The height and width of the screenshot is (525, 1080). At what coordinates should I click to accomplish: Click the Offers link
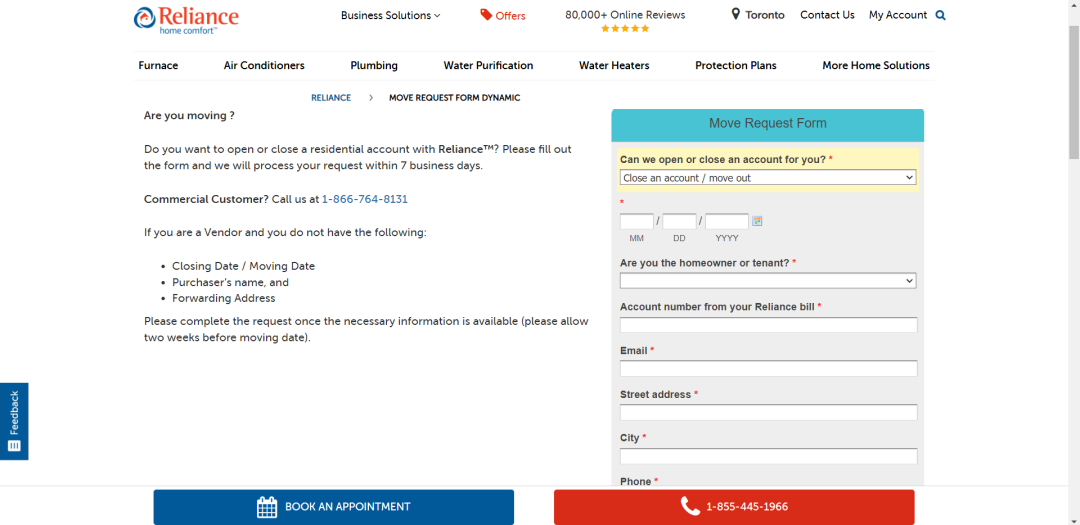[510, 16]
